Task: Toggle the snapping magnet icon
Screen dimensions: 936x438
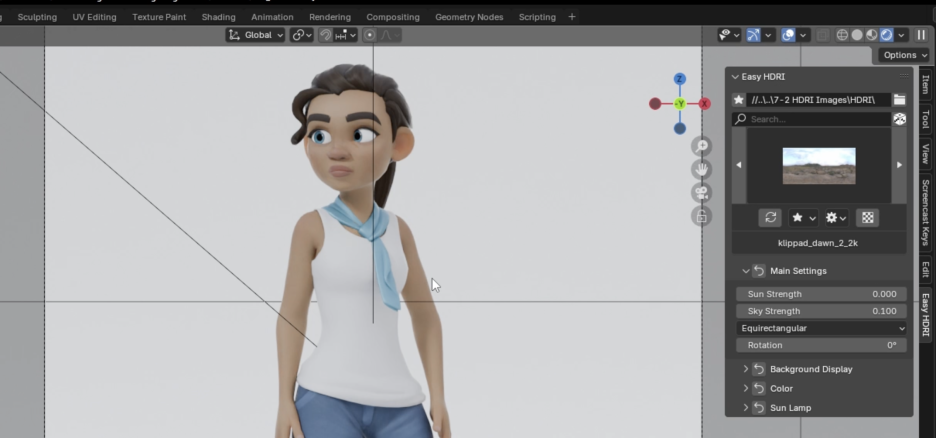Action: click(325, 35)
